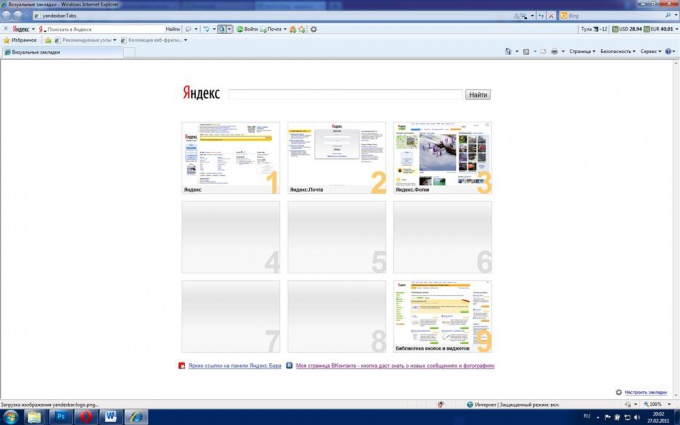Click the read mail icon in command bar
Screen dimensions: 680x425
(x=543, y=51)
